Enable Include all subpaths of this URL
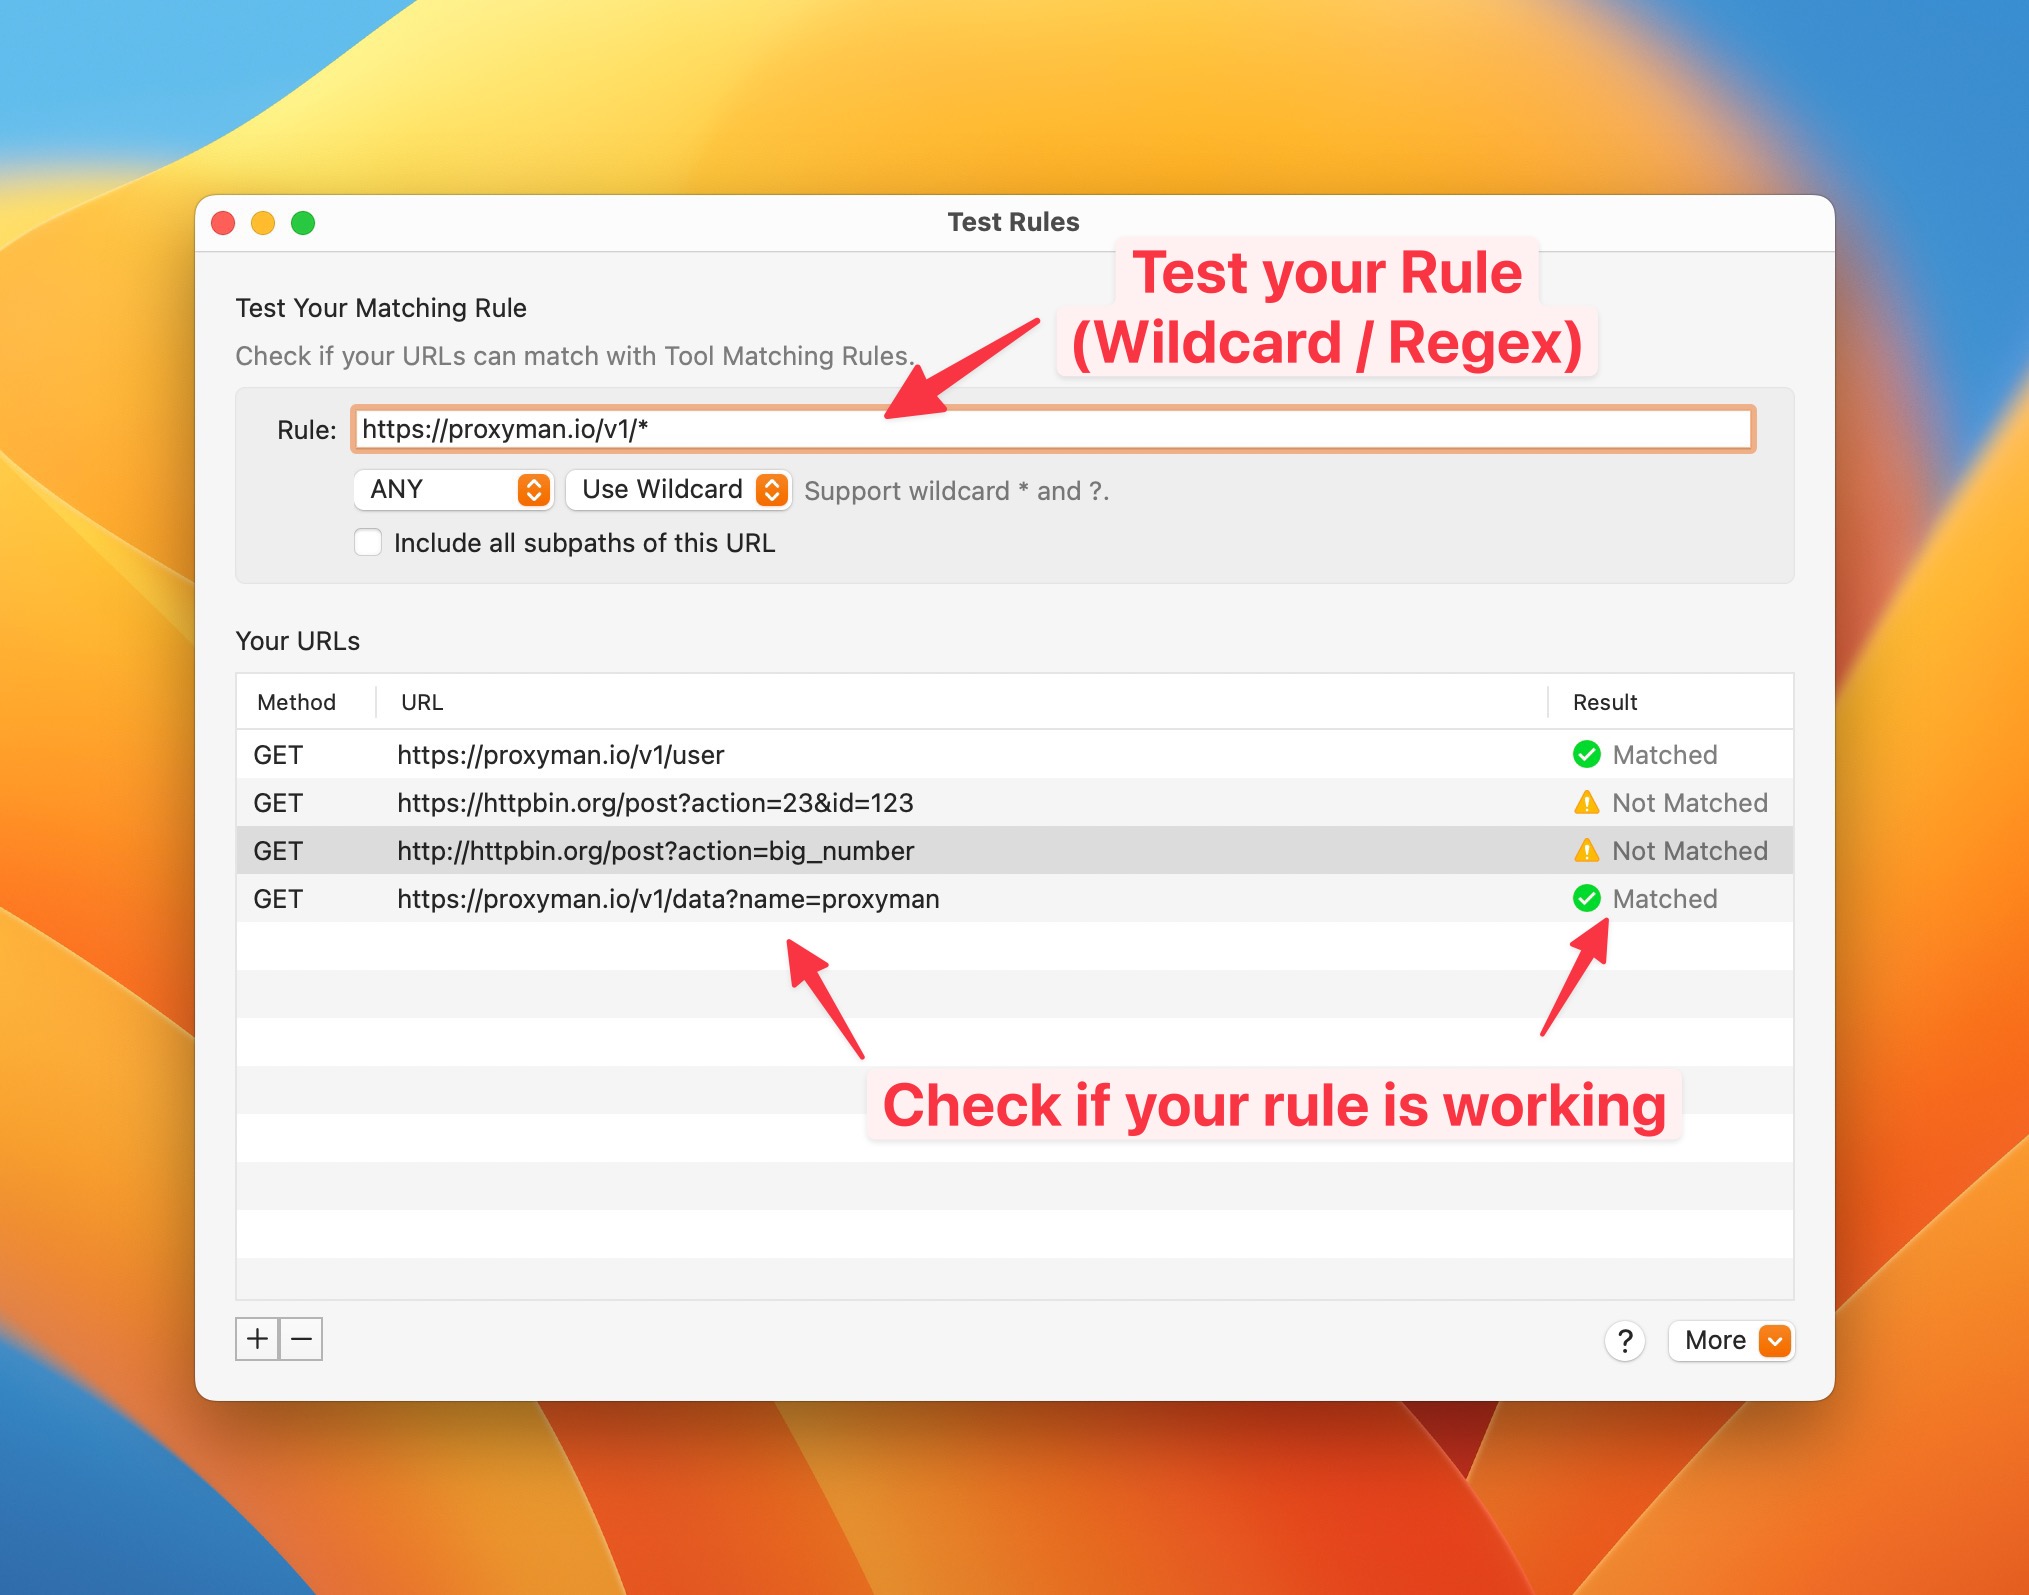The image size is (2029, 1595). pyautogui.click(x=368, y=542)
